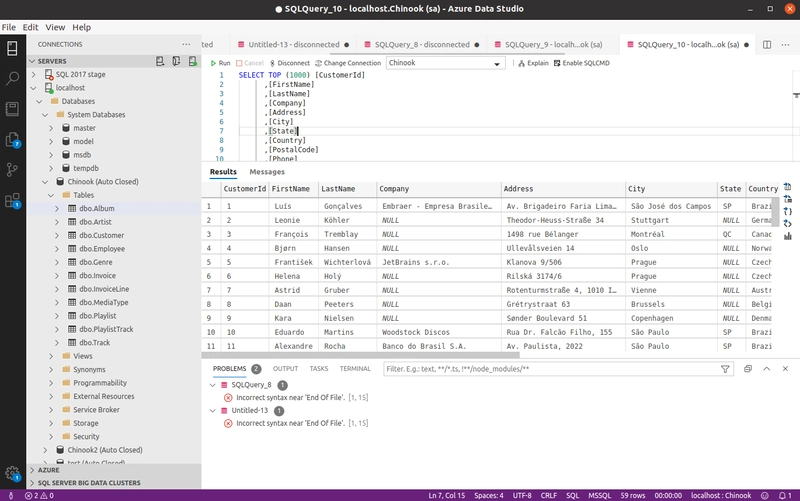The width and height of the screenshot is (800, 501).
Task: Collapse all problems icon
Action: (x=747, y=368)
